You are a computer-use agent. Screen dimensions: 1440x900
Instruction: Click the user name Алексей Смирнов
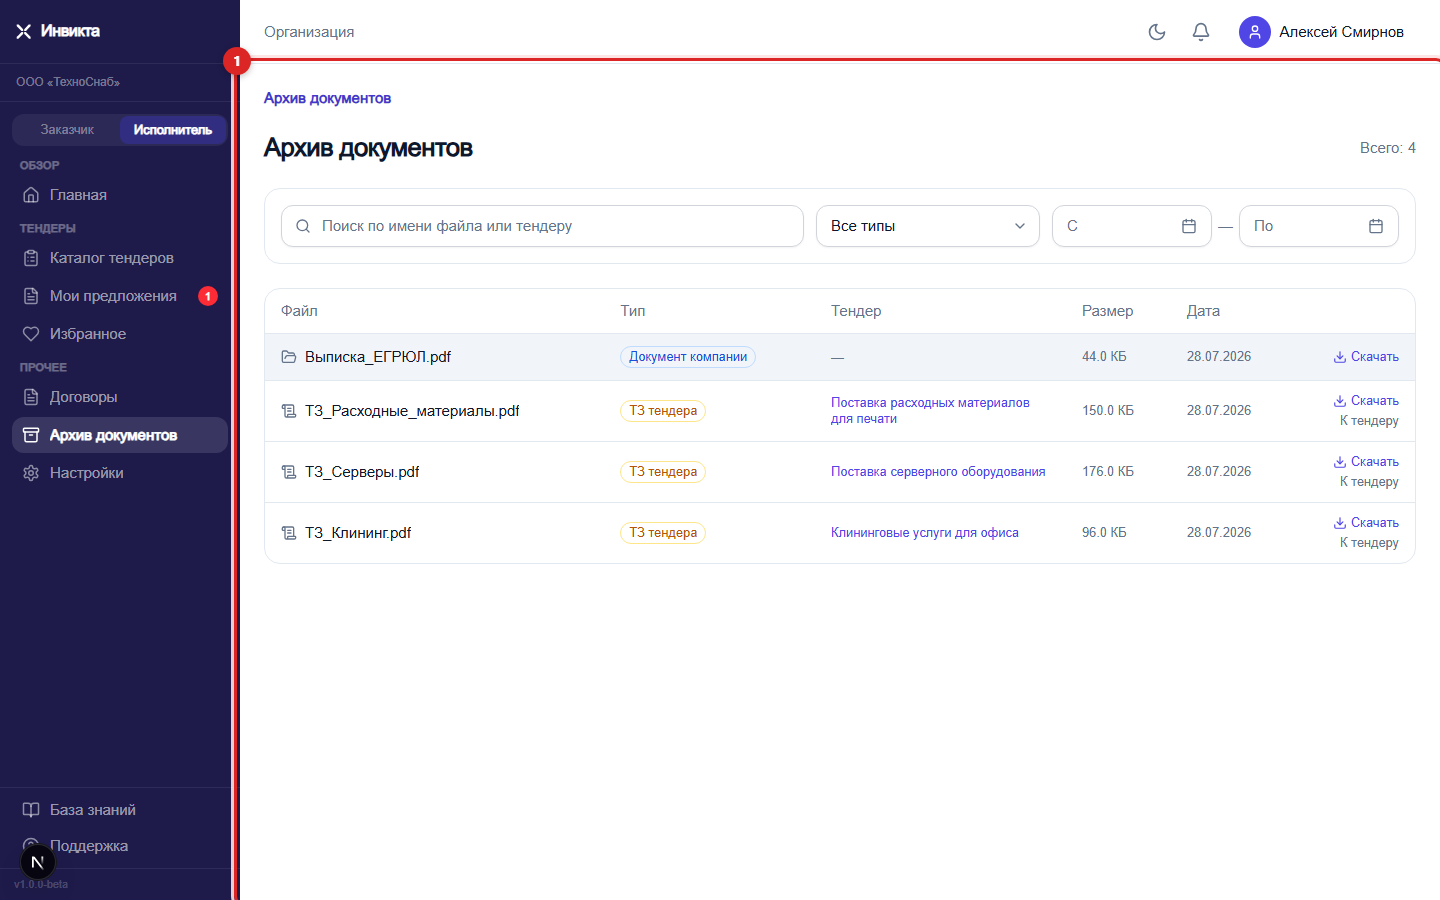tap(1342, 32)
